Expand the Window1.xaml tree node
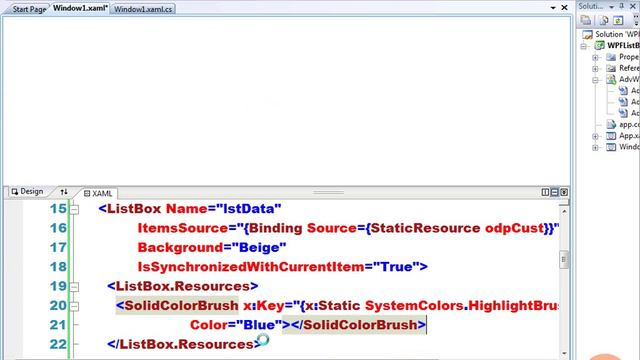640x360 pixels. (x=596, y=147)
